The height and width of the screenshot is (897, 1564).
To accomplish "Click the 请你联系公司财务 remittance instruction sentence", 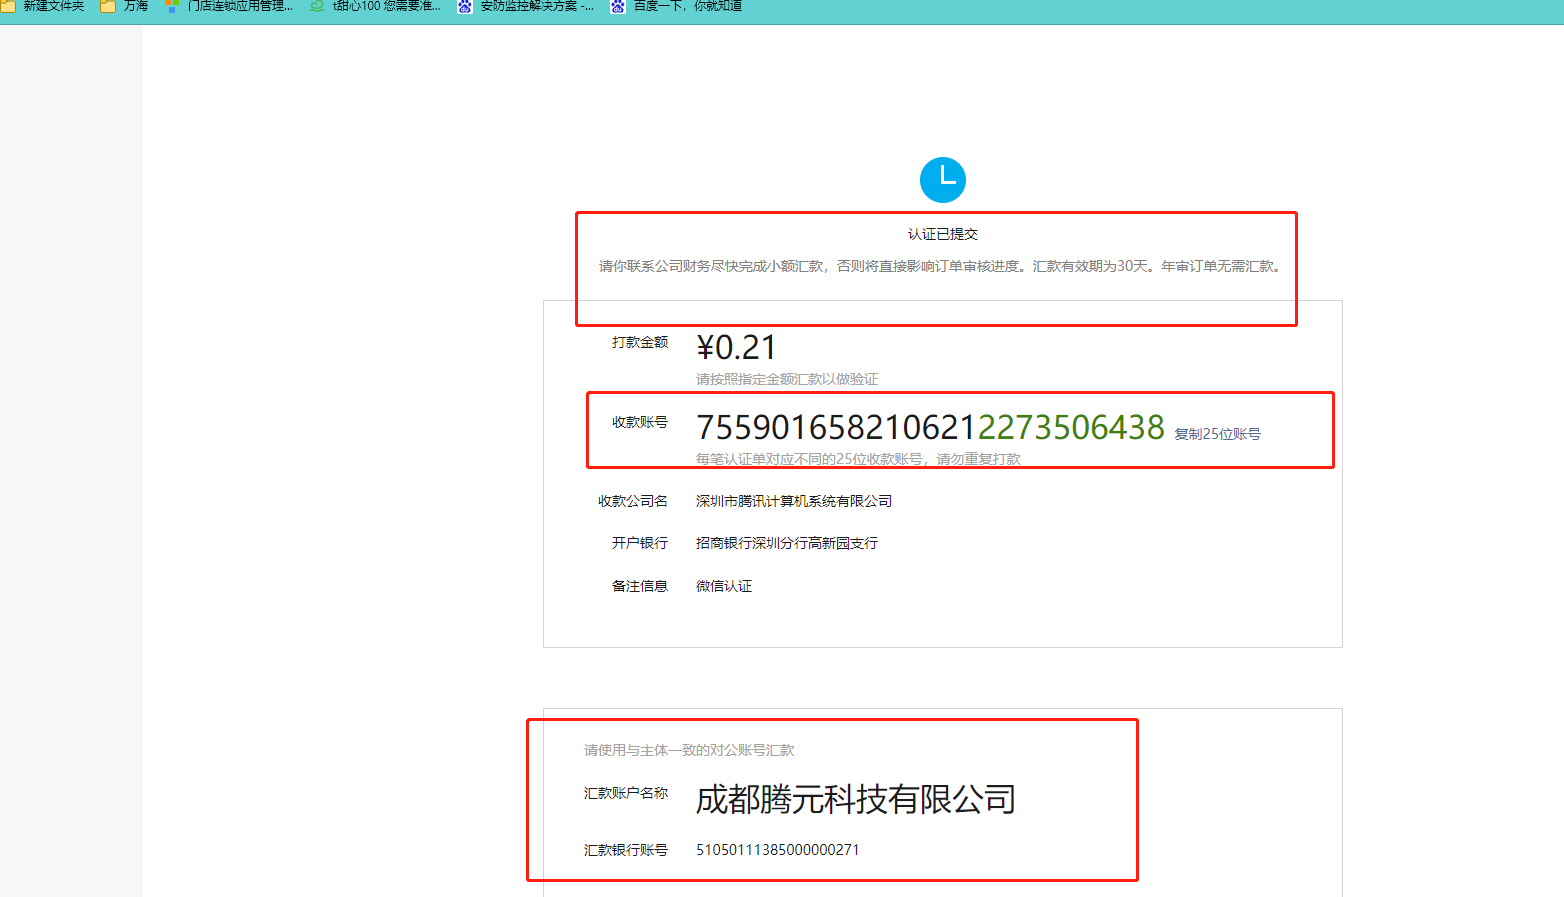I will point(941,266).
